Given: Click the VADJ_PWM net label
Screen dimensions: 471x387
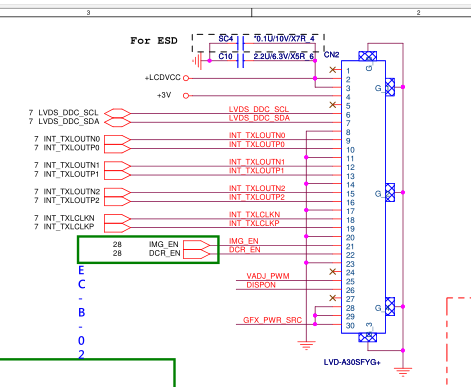Looking at the screenshot, I should tap(268, 276).
